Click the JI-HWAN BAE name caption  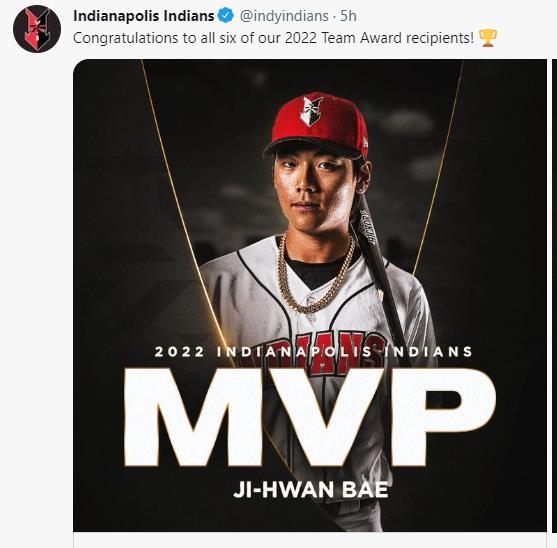pos(311,490)
